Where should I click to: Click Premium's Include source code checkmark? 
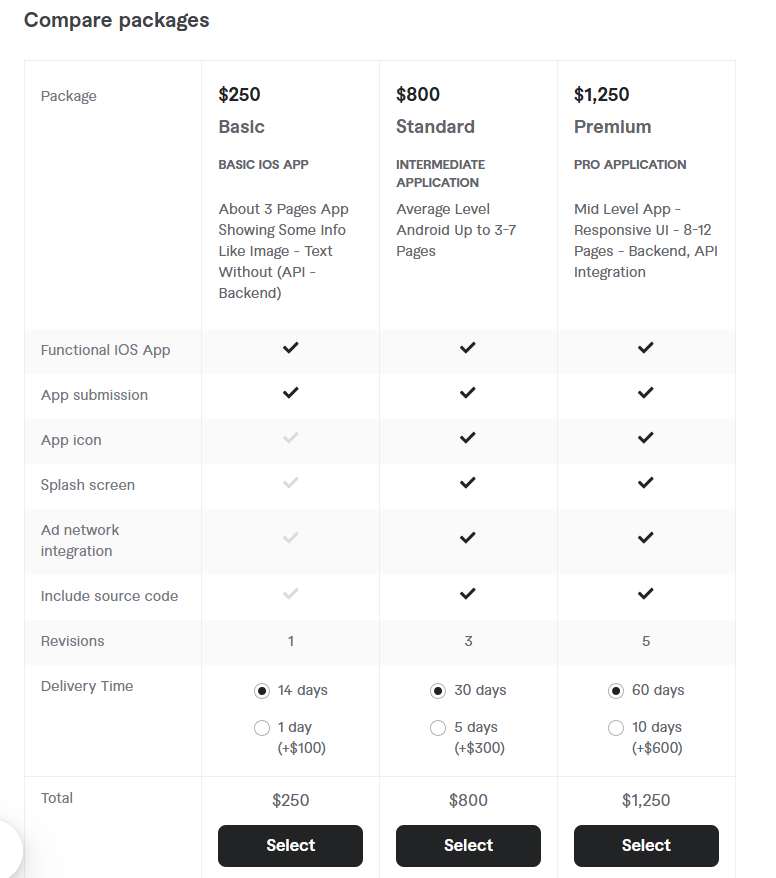[646, 593]
